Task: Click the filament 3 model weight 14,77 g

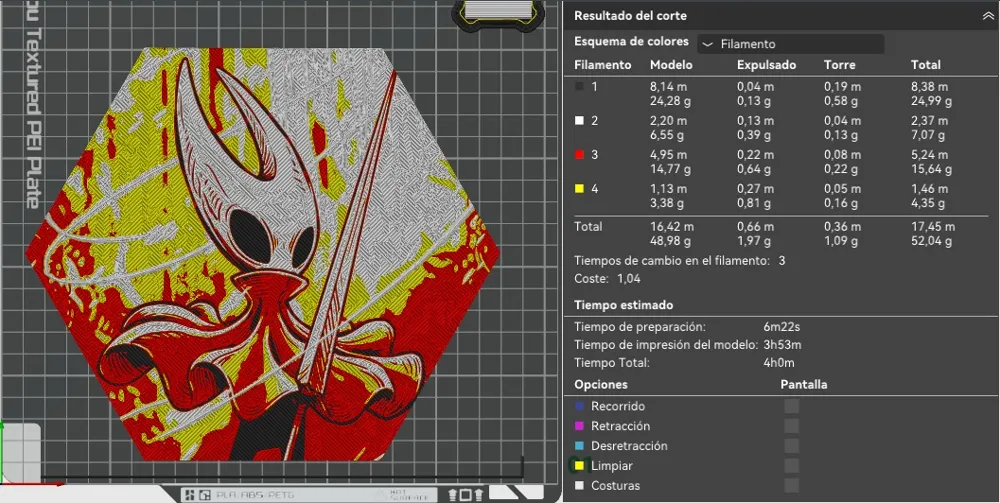Action: point(670,169)
